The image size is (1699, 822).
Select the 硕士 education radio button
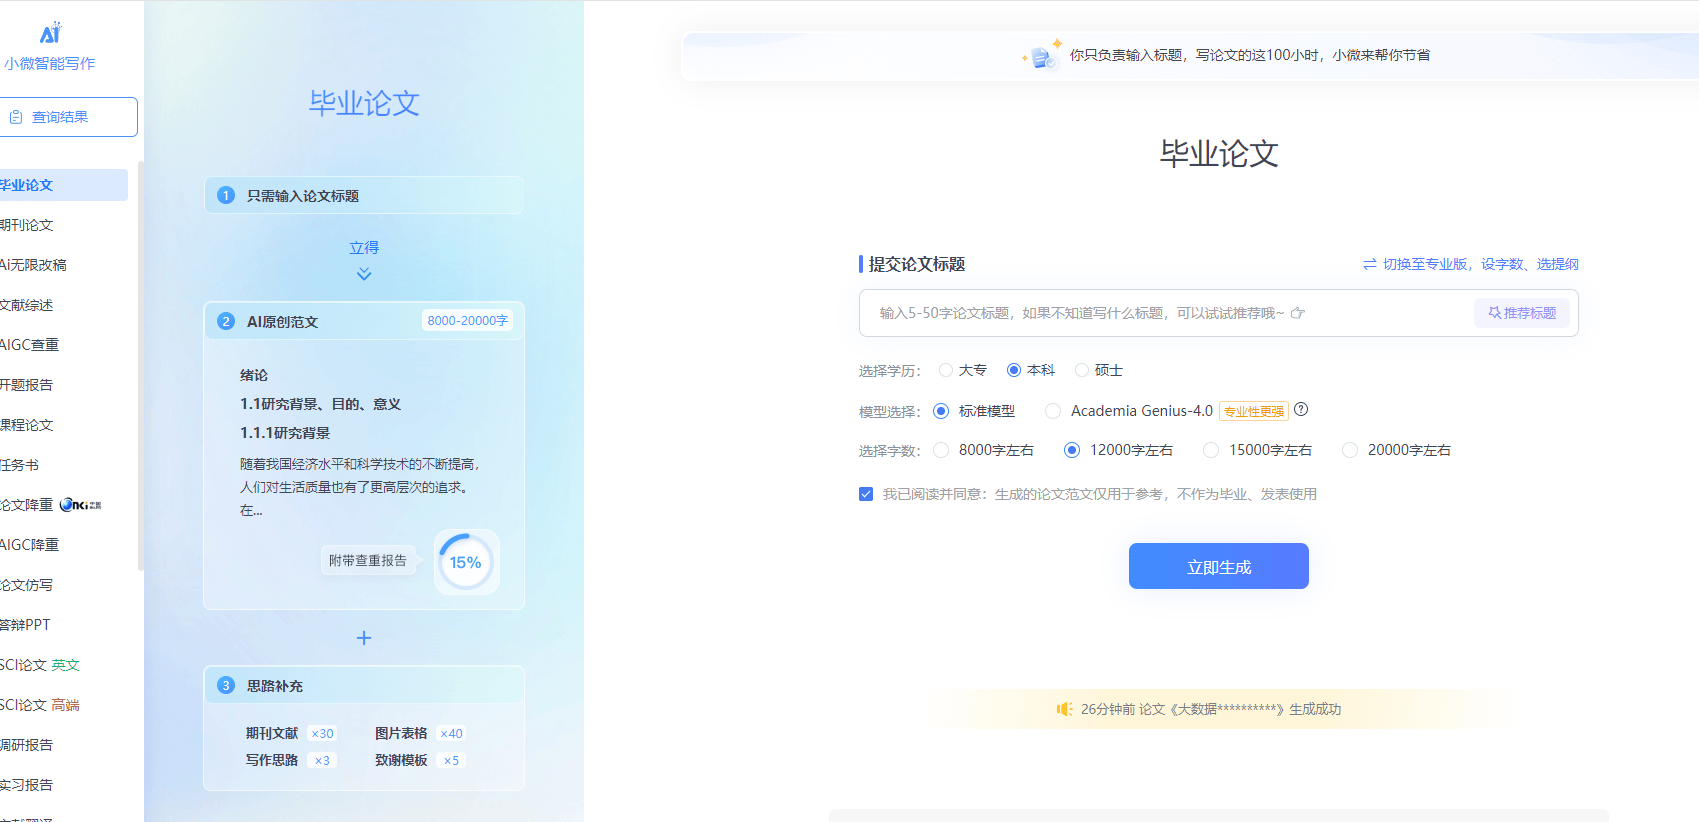pos(1082,370)
